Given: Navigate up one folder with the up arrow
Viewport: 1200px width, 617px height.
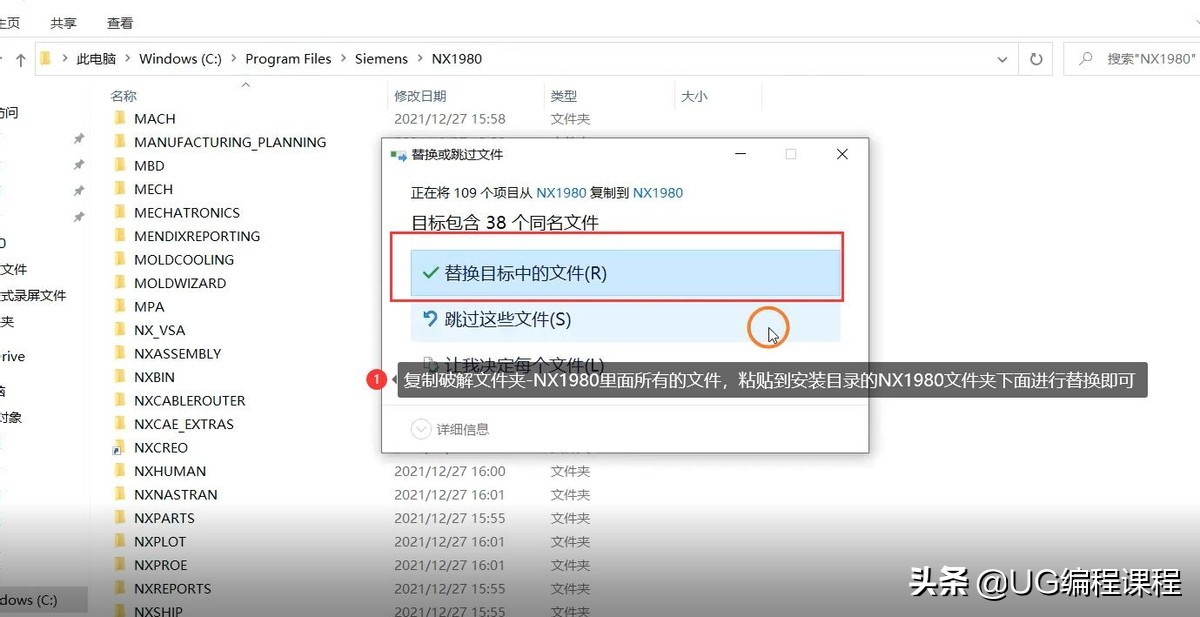Looking at the screenshot, I should pos(20,58).
